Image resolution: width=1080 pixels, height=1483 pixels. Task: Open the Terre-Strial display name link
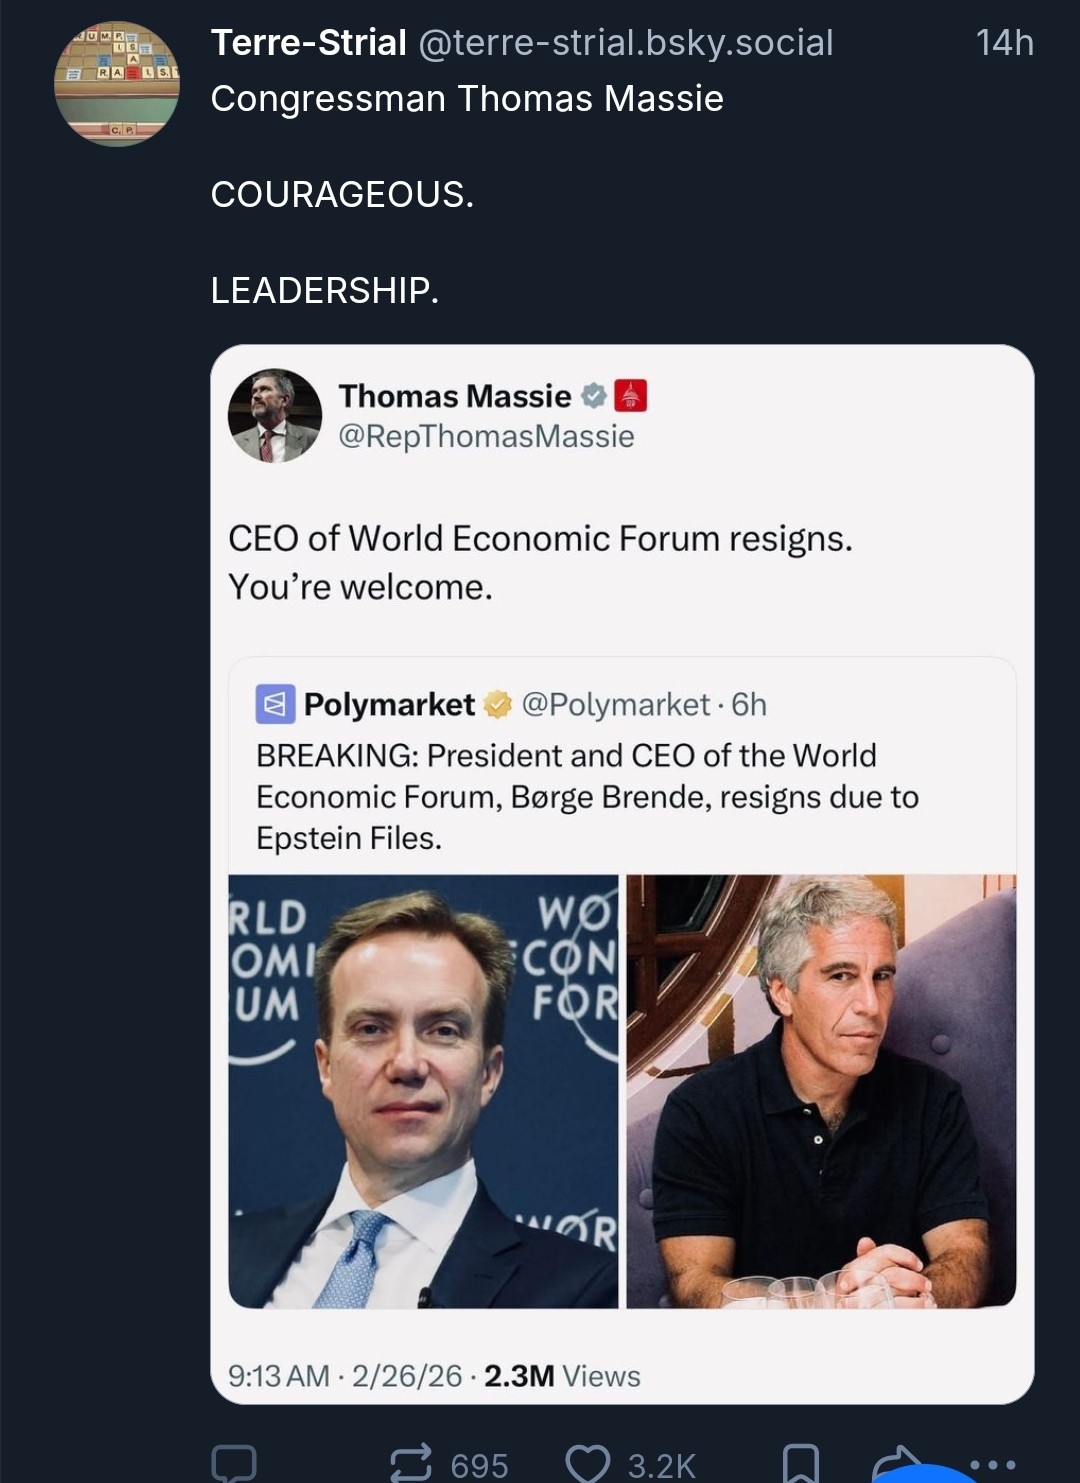pyautogui.click(x=308, y=43)
